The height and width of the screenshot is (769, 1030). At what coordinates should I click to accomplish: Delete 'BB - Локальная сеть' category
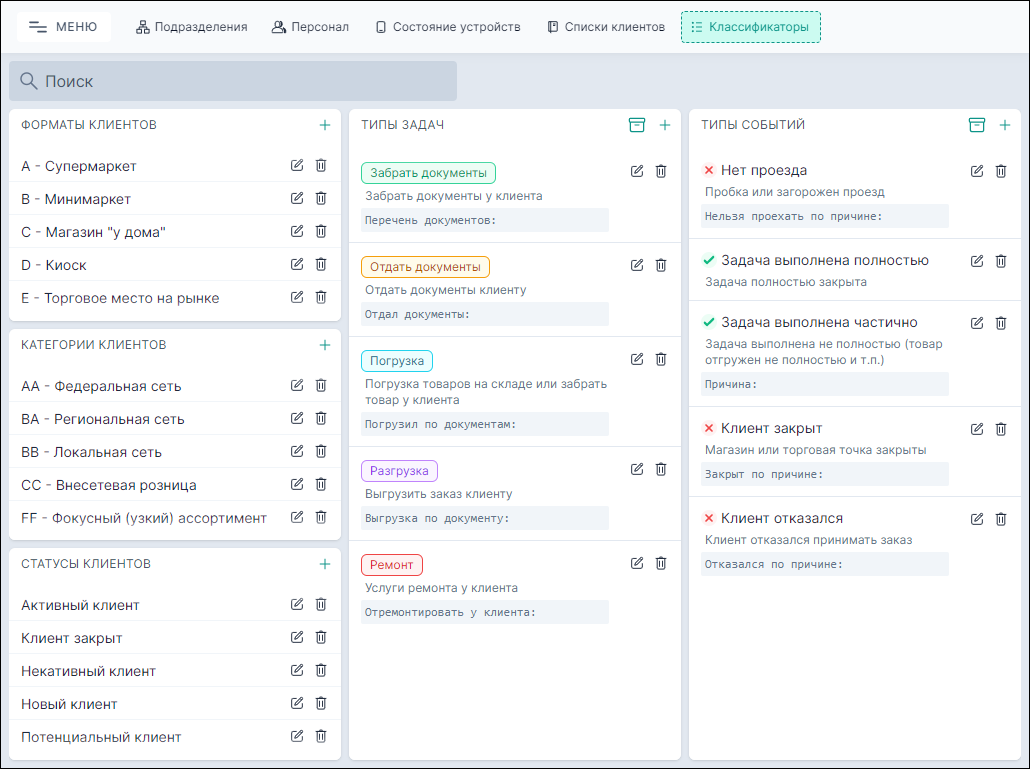tap(321, 451)
